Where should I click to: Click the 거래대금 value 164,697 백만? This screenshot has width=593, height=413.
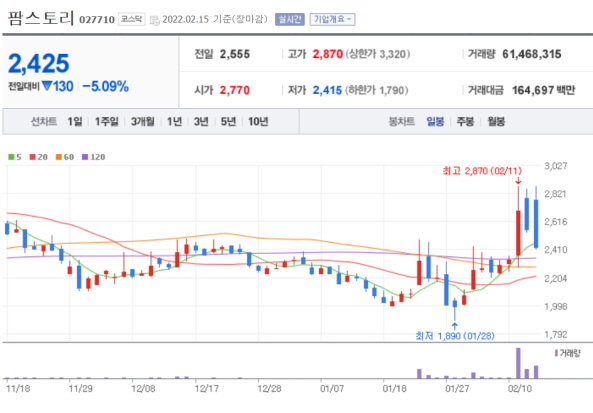point(543,90)
